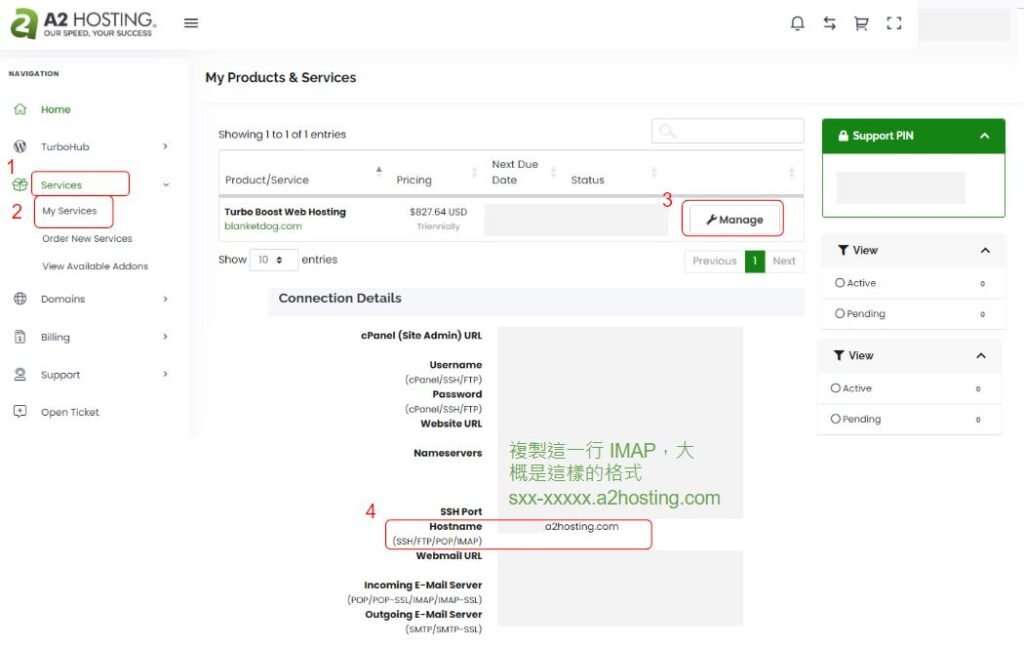Click the Connection Details heading
Screen dimensions: 1024x647
tap(340, 298)
